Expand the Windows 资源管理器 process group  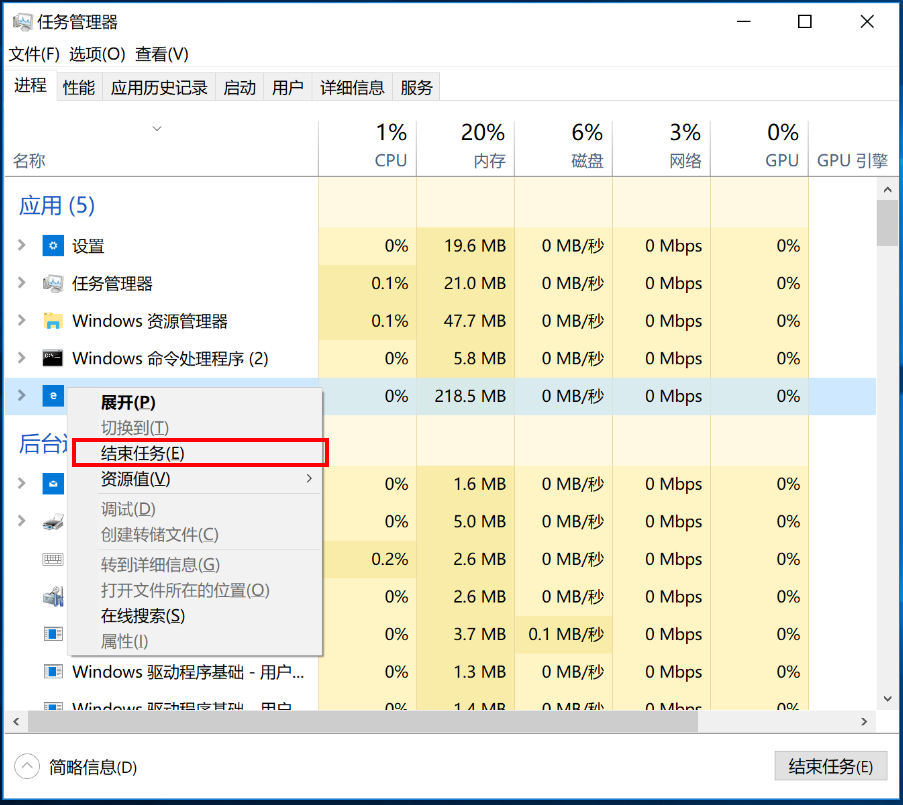click(22, 321)
